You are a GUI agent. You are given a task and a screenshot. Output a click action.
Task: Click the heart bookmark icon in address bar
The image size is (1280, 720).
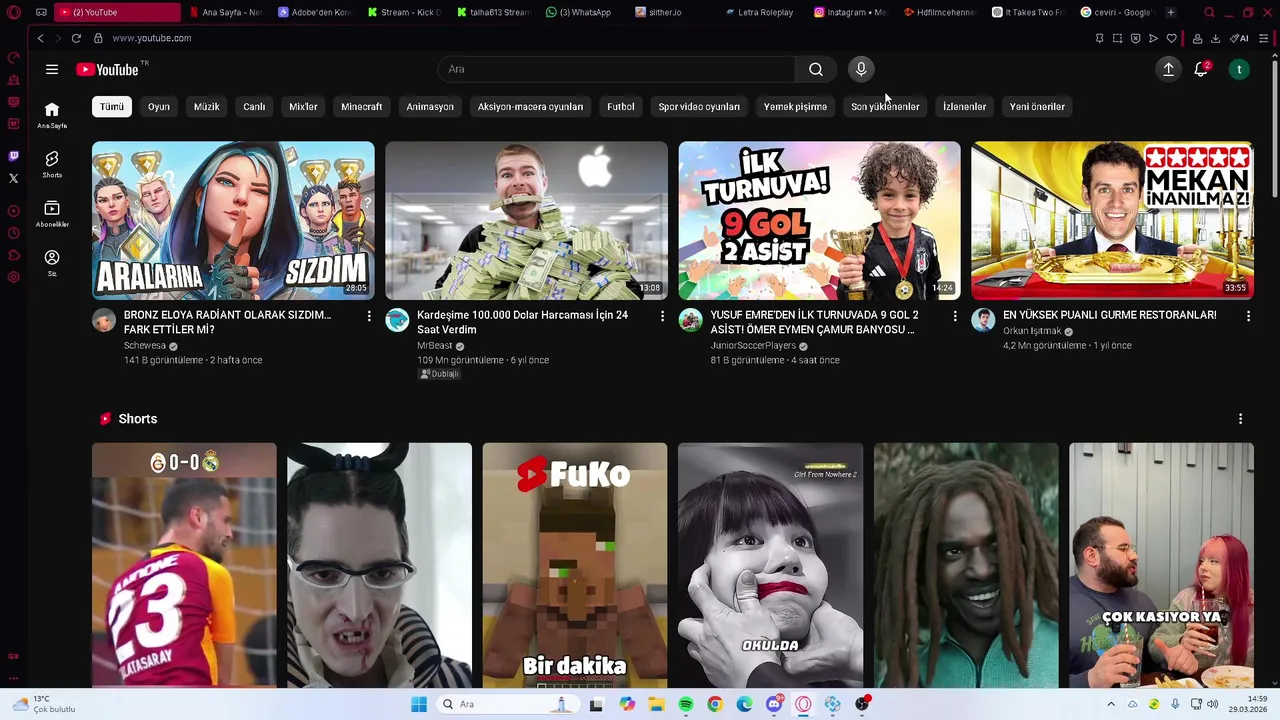click(x=1171, y=38)
